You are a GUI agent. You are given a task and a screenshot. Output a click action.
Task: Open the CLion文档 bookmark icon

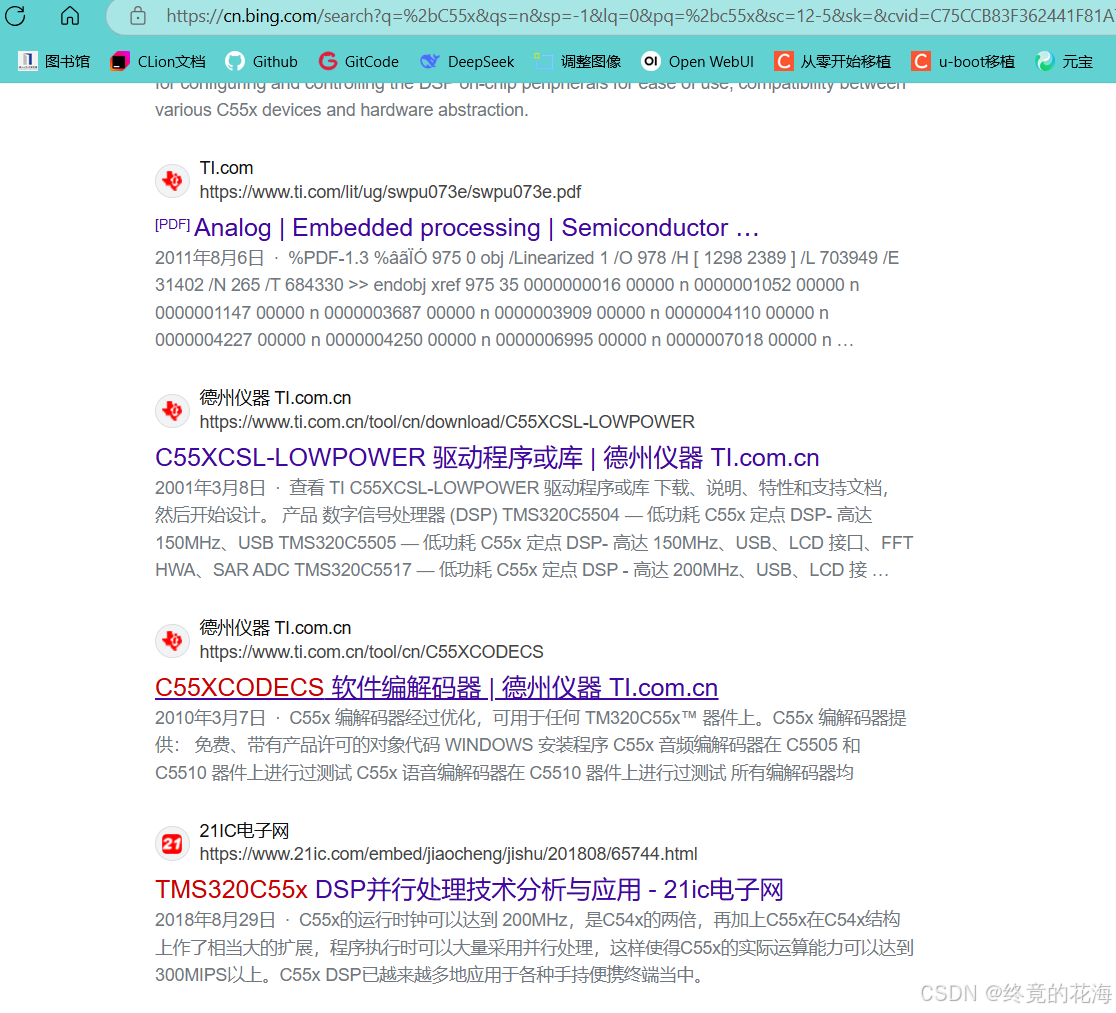[x=120, y=61]
